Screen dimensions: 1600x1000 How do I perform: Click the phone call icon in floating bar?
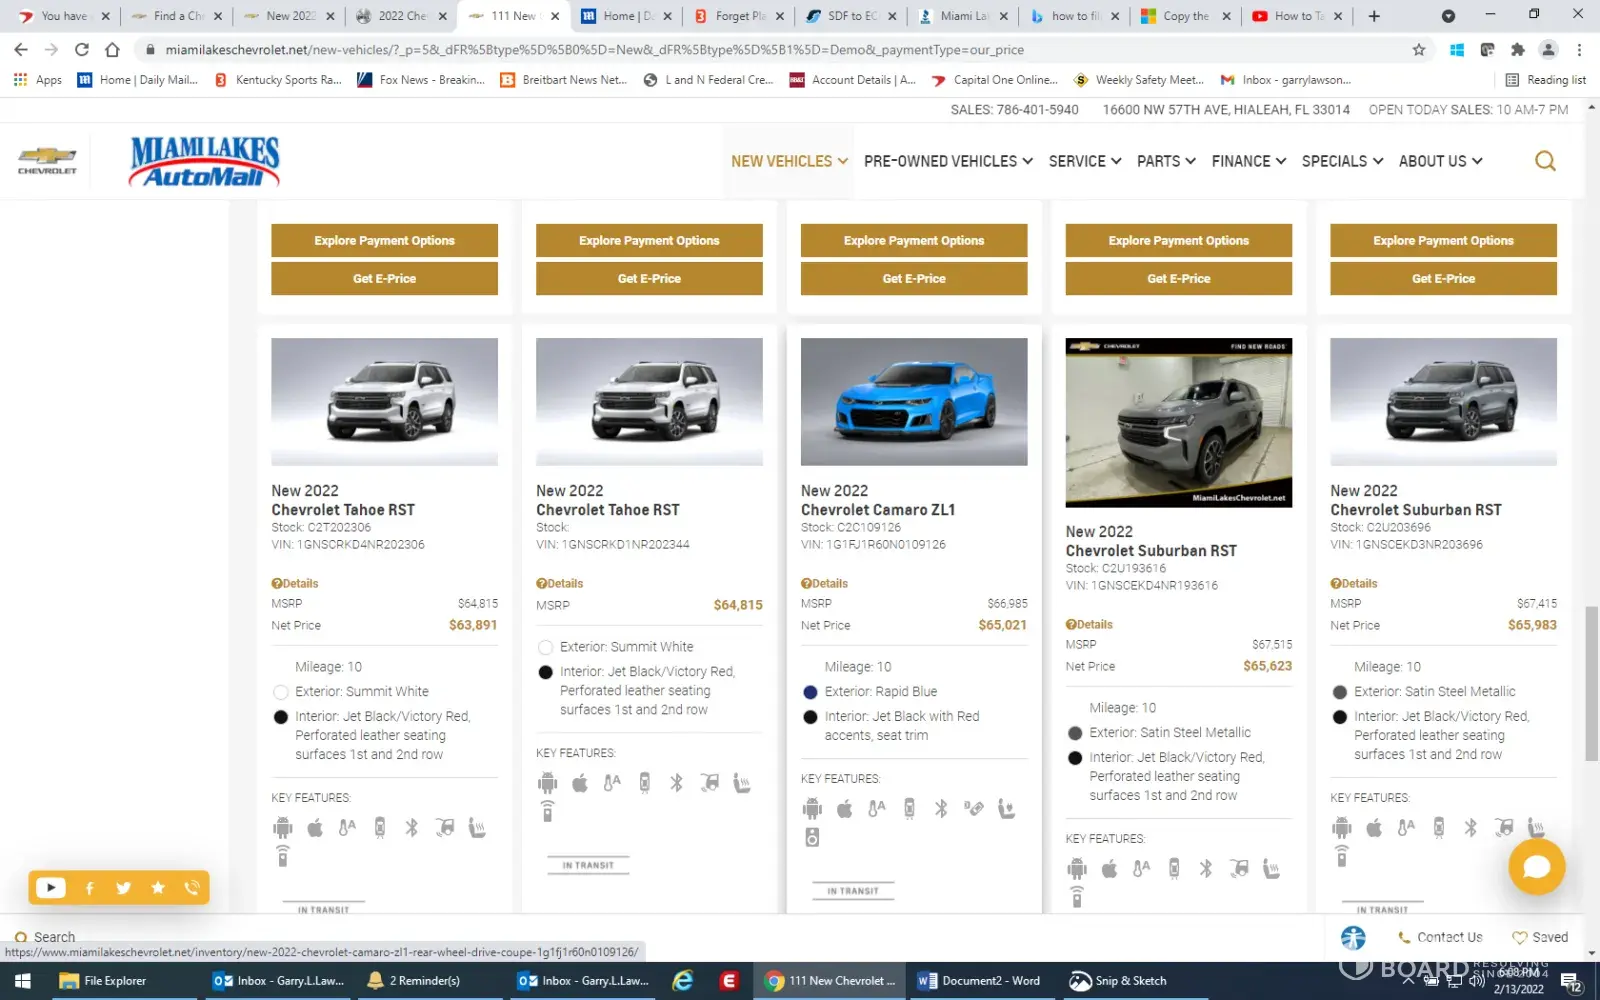192,888
